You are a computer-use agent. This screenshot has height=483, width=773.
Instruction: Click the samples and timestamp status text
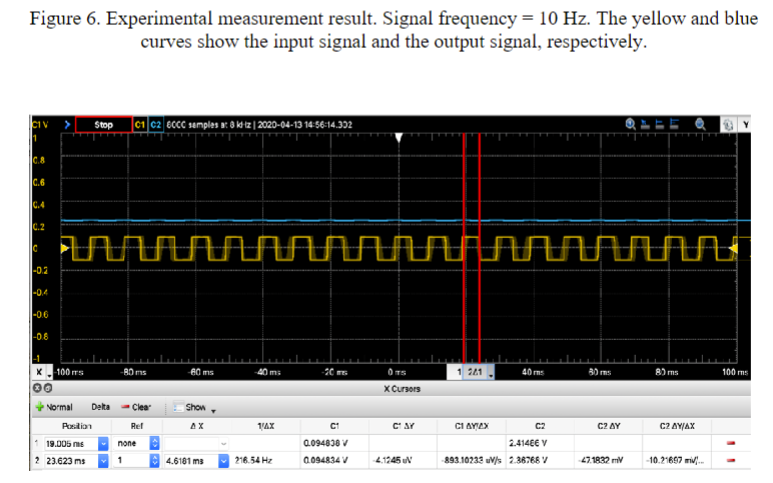(259, 125)
